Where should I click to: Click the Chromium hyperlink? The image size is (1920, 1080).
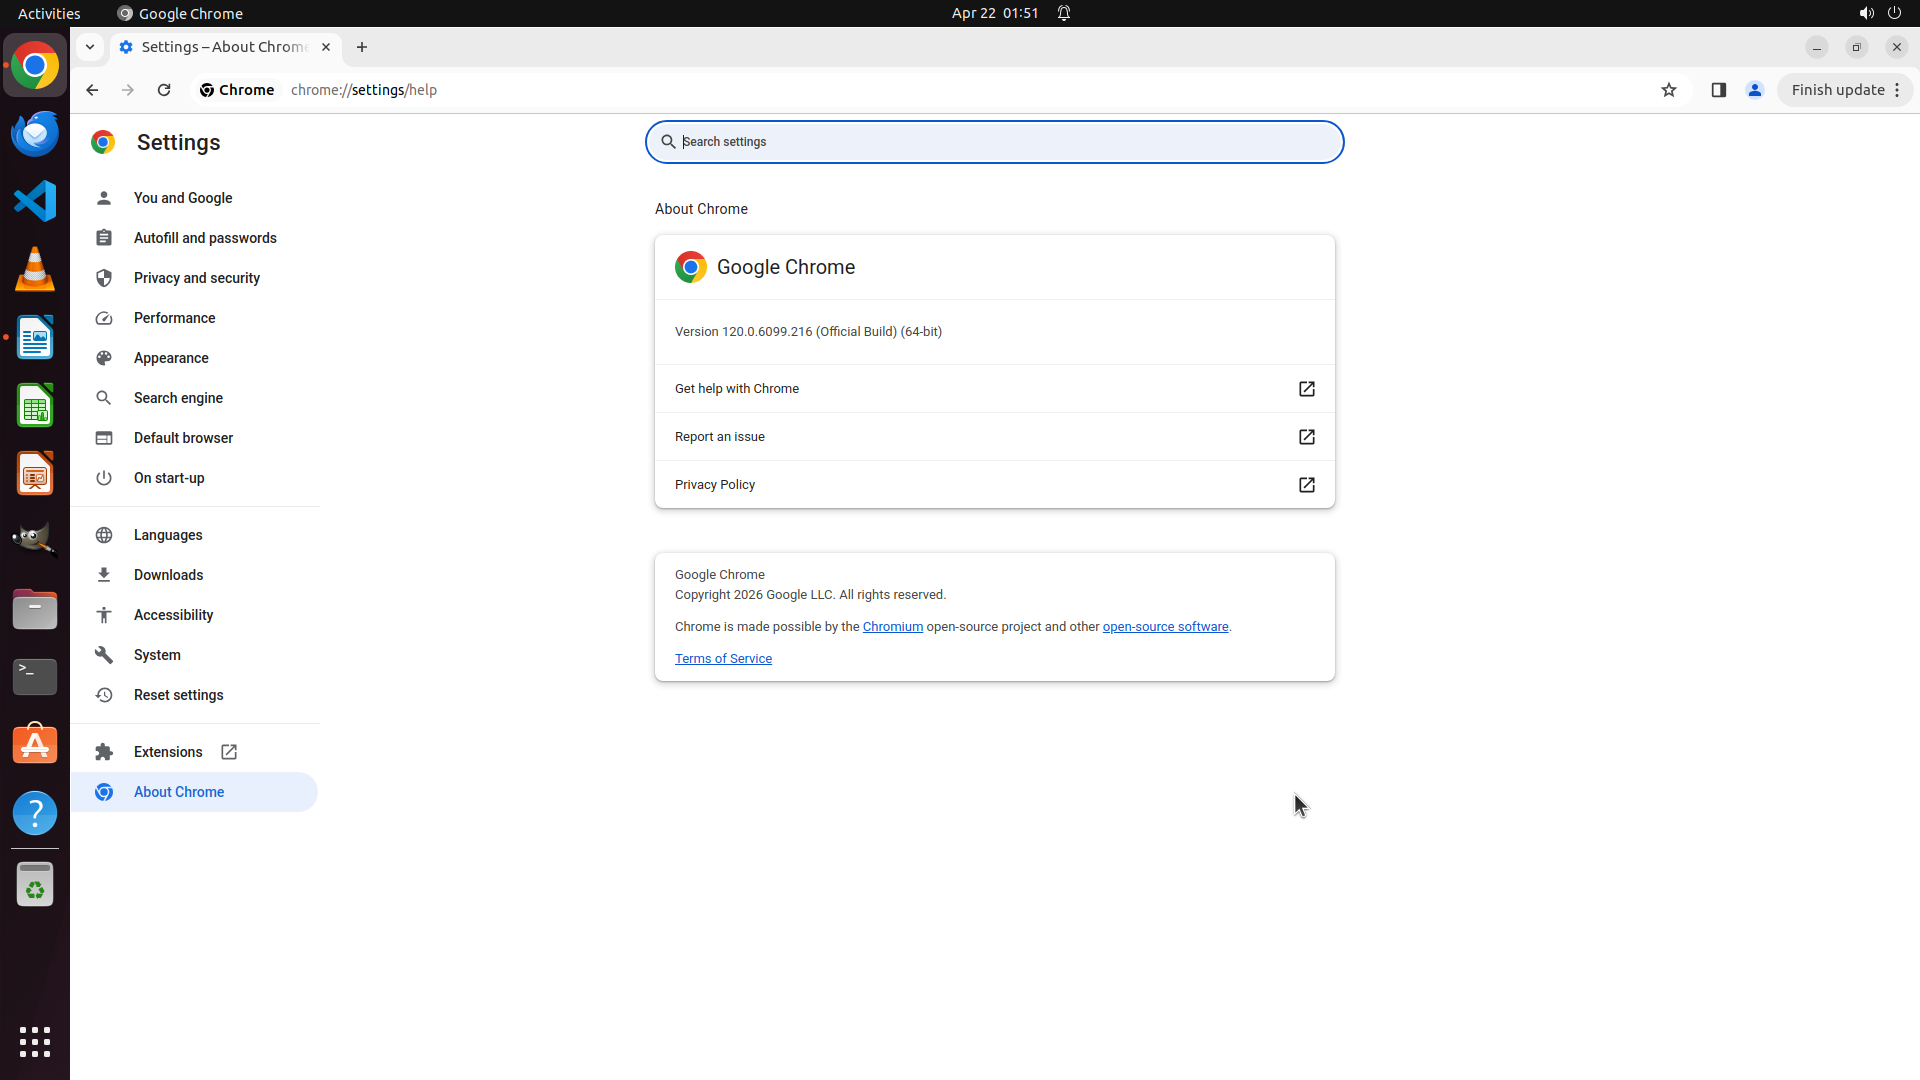pos(892,627)
